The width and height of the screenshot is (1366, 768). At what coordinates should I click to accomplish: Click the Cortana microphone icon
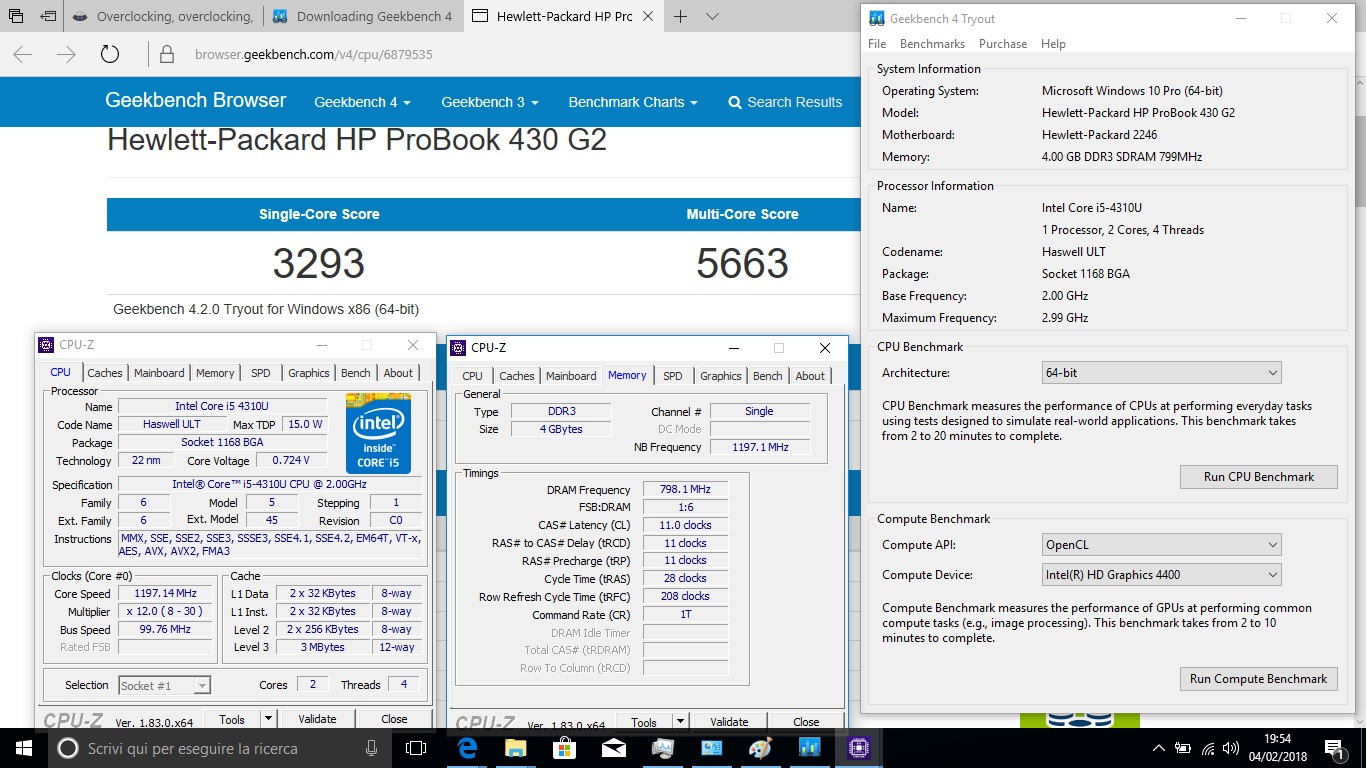tap(371, 748)
